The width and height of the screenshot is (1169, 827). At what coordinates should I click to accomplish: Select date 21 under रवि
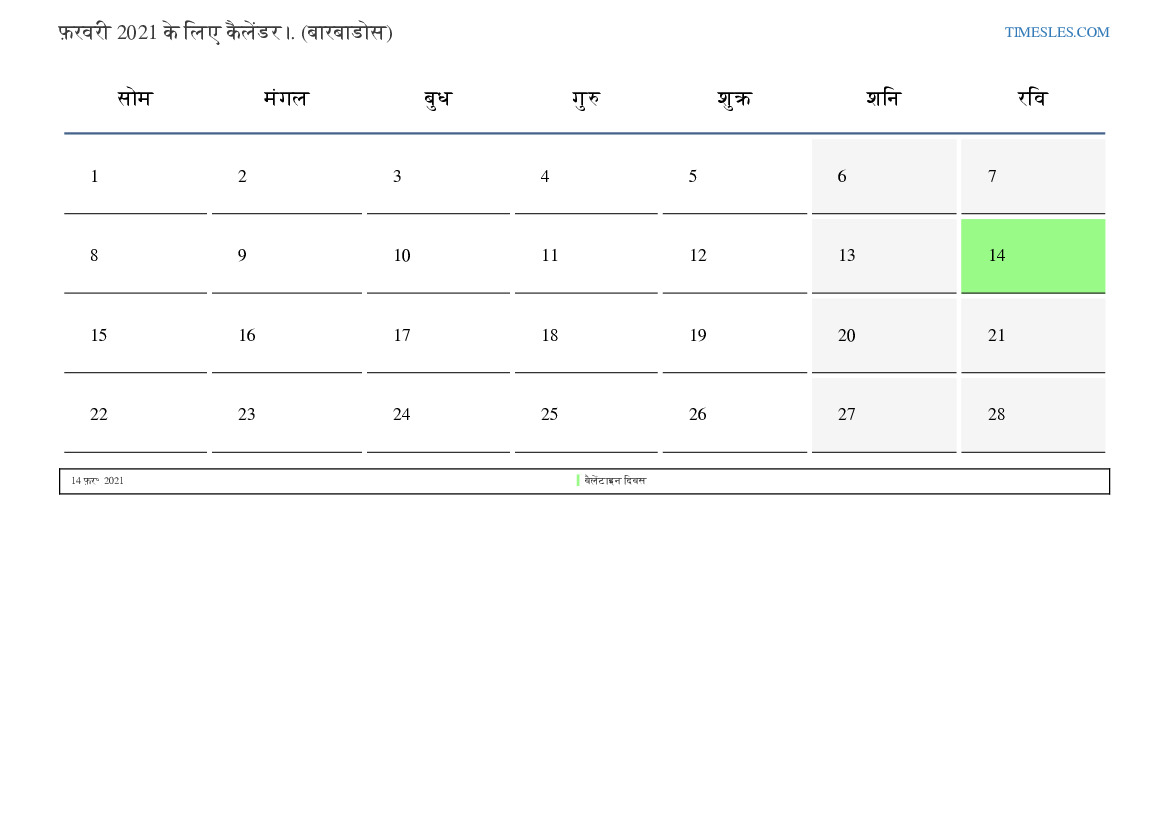(x=1033, y=336)
